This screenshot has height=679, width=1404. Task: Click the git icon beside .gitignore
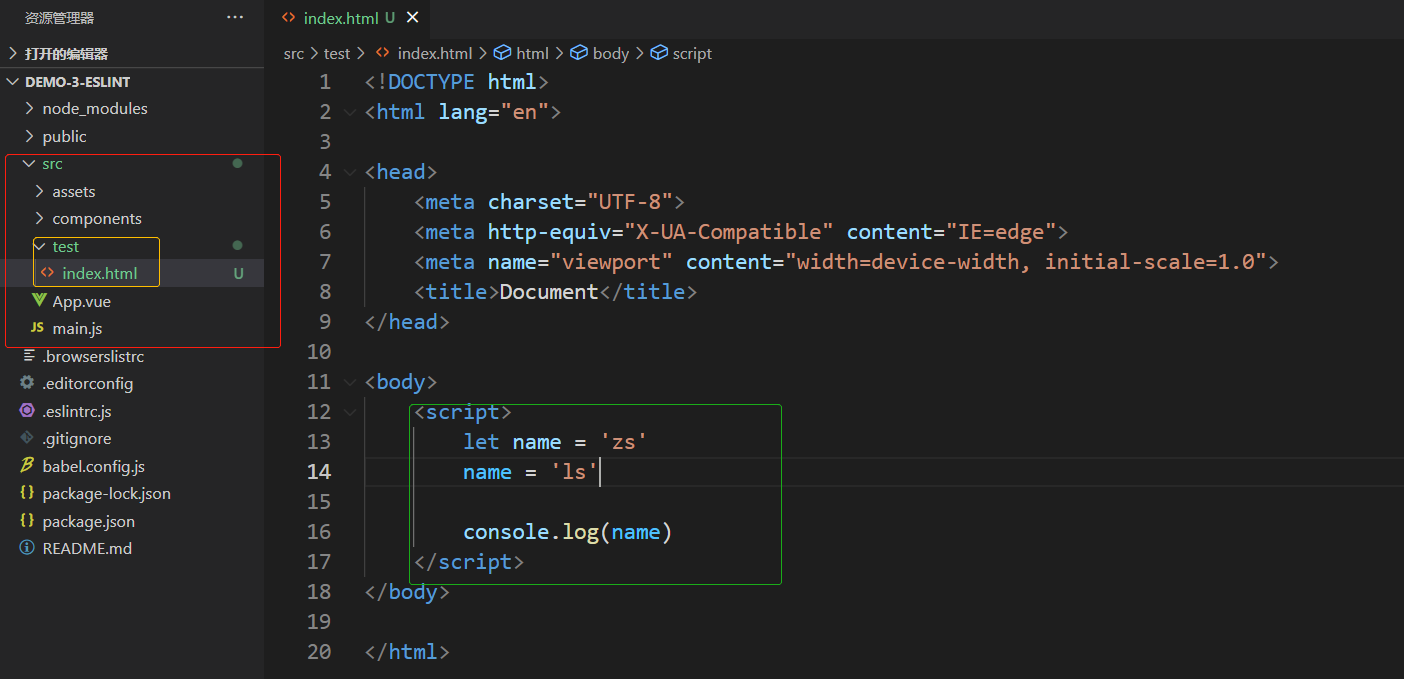(x=27, y=438)
